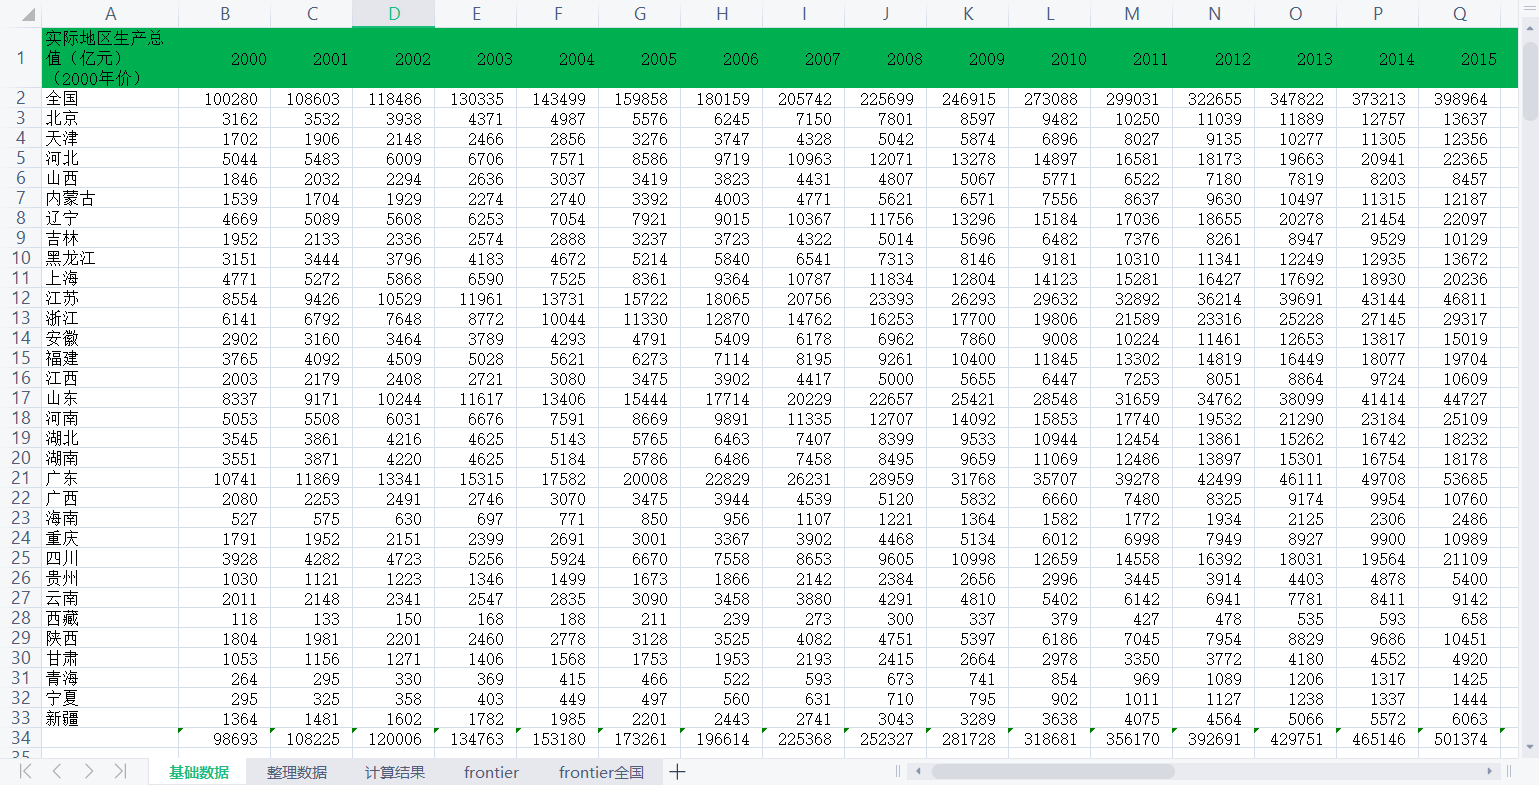
Task: Select column B header
Action: pos(225,13)
